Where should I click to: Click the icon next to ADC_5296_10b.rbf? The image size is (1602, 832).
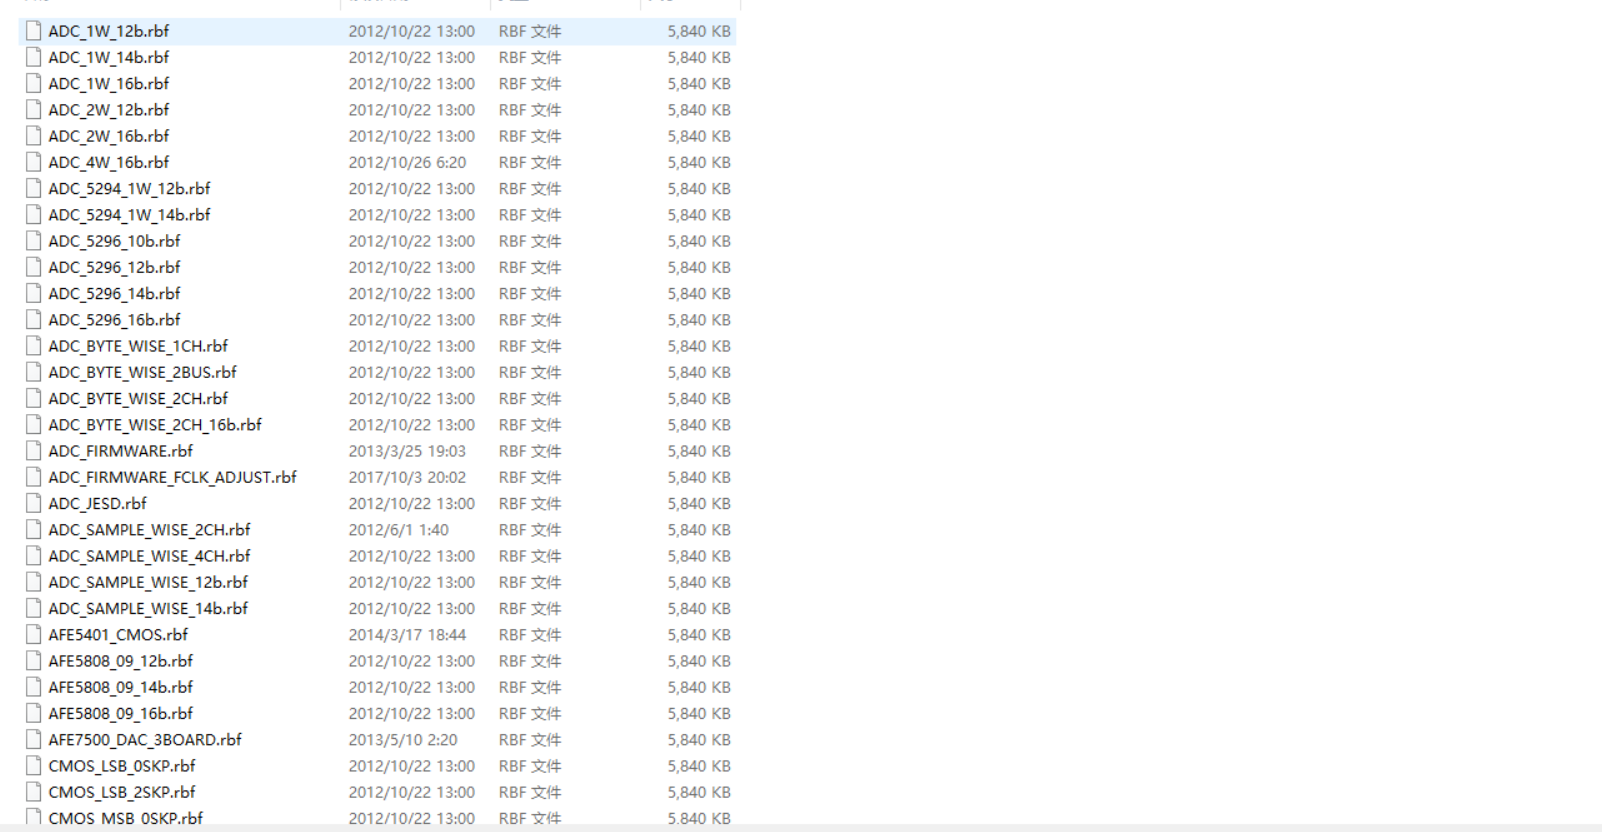click(x=34, y=241)
